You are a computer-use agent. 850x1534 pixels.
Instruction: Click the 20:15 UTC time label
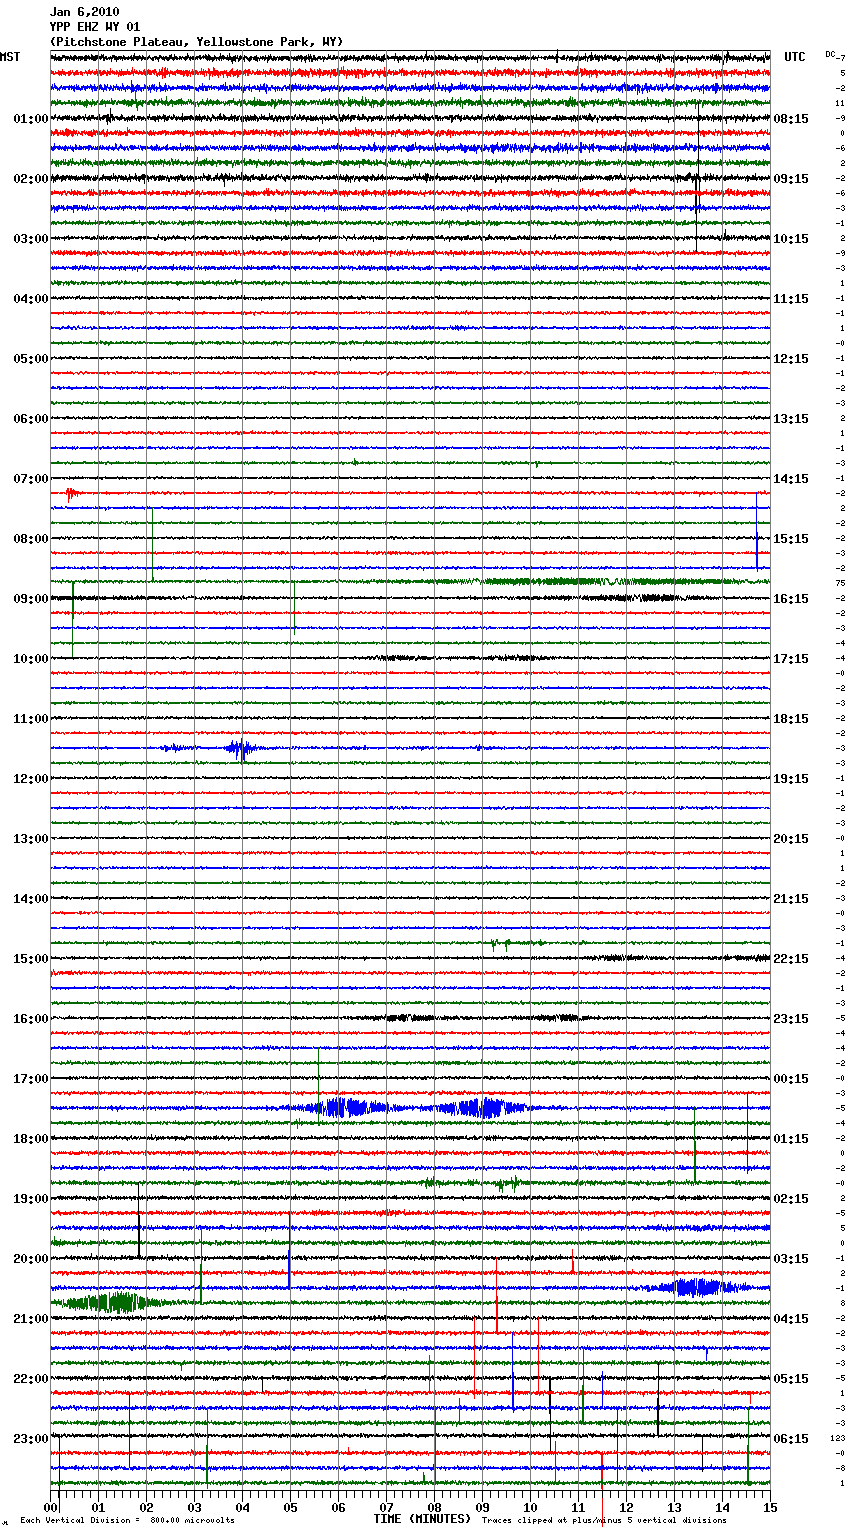tap(791, 839)
